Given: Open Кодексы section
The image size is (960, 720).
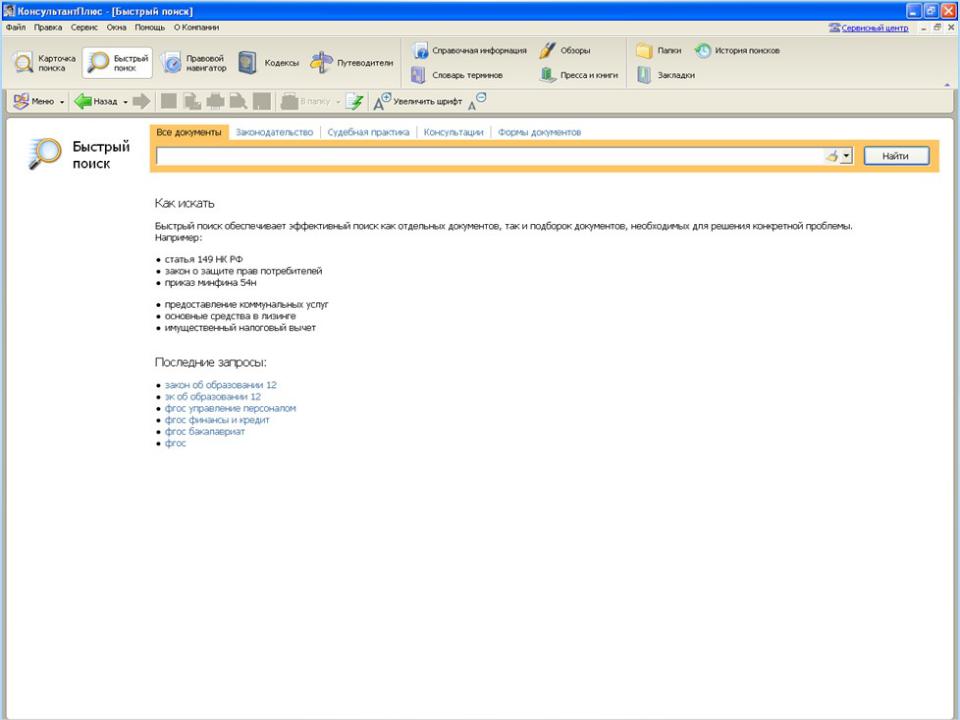Looking at the screenshot, I should pos(269,63).
